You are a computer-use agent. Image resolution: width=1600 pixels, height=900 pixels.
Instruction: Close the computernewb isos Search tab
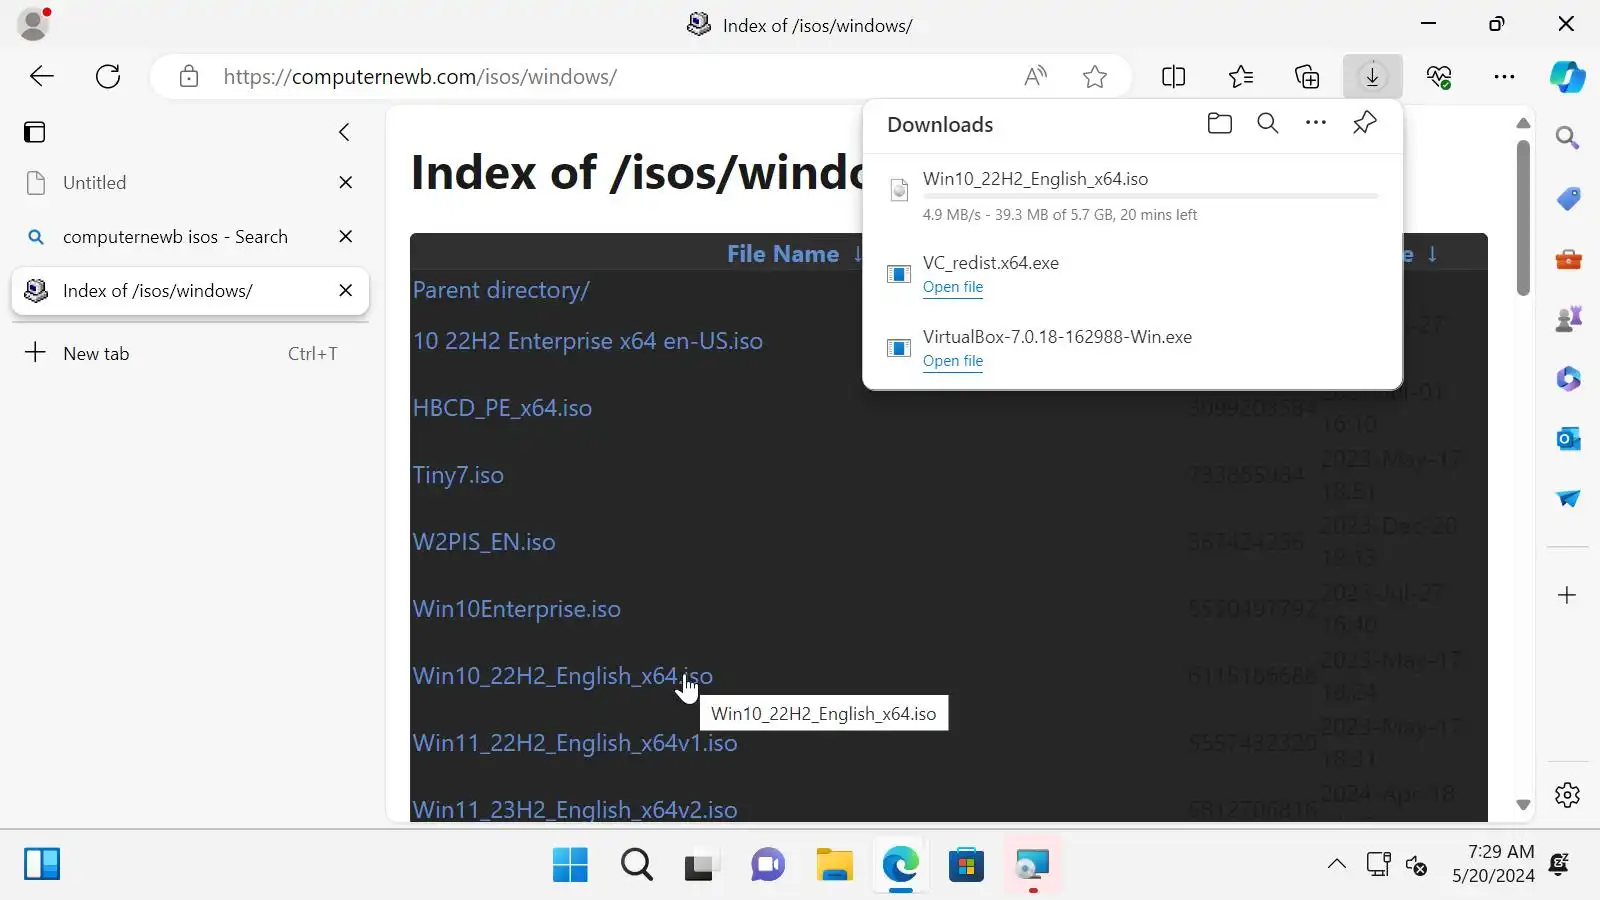[x=346, y=236]
